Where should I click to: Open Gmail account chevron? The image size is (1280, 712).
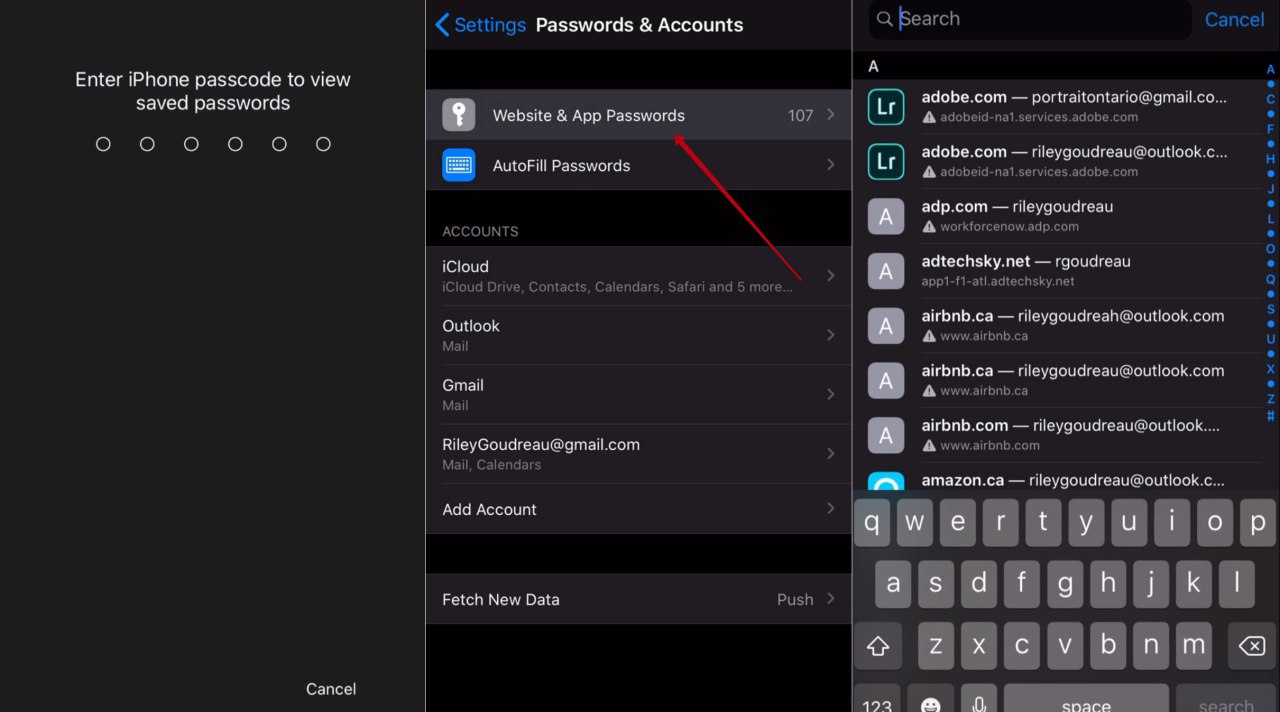tap(830, 394)
